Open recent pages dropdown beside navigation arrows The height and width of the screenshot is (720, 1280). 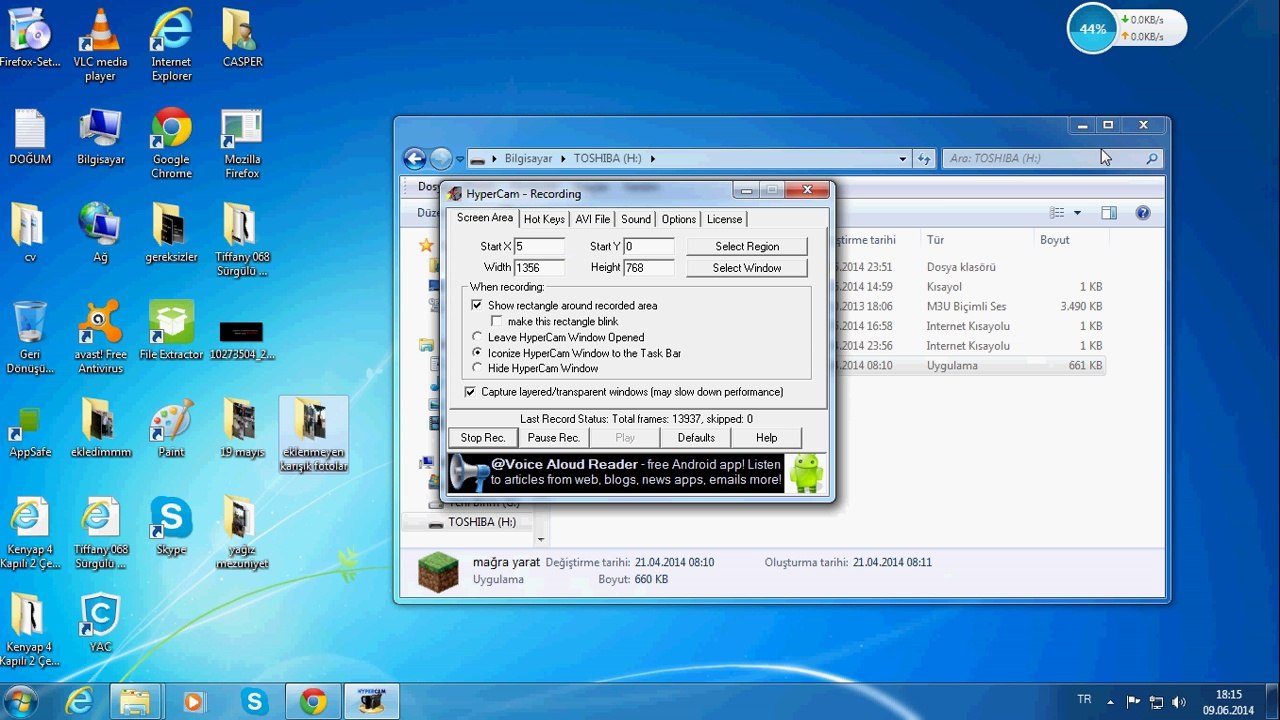(460, 159)
